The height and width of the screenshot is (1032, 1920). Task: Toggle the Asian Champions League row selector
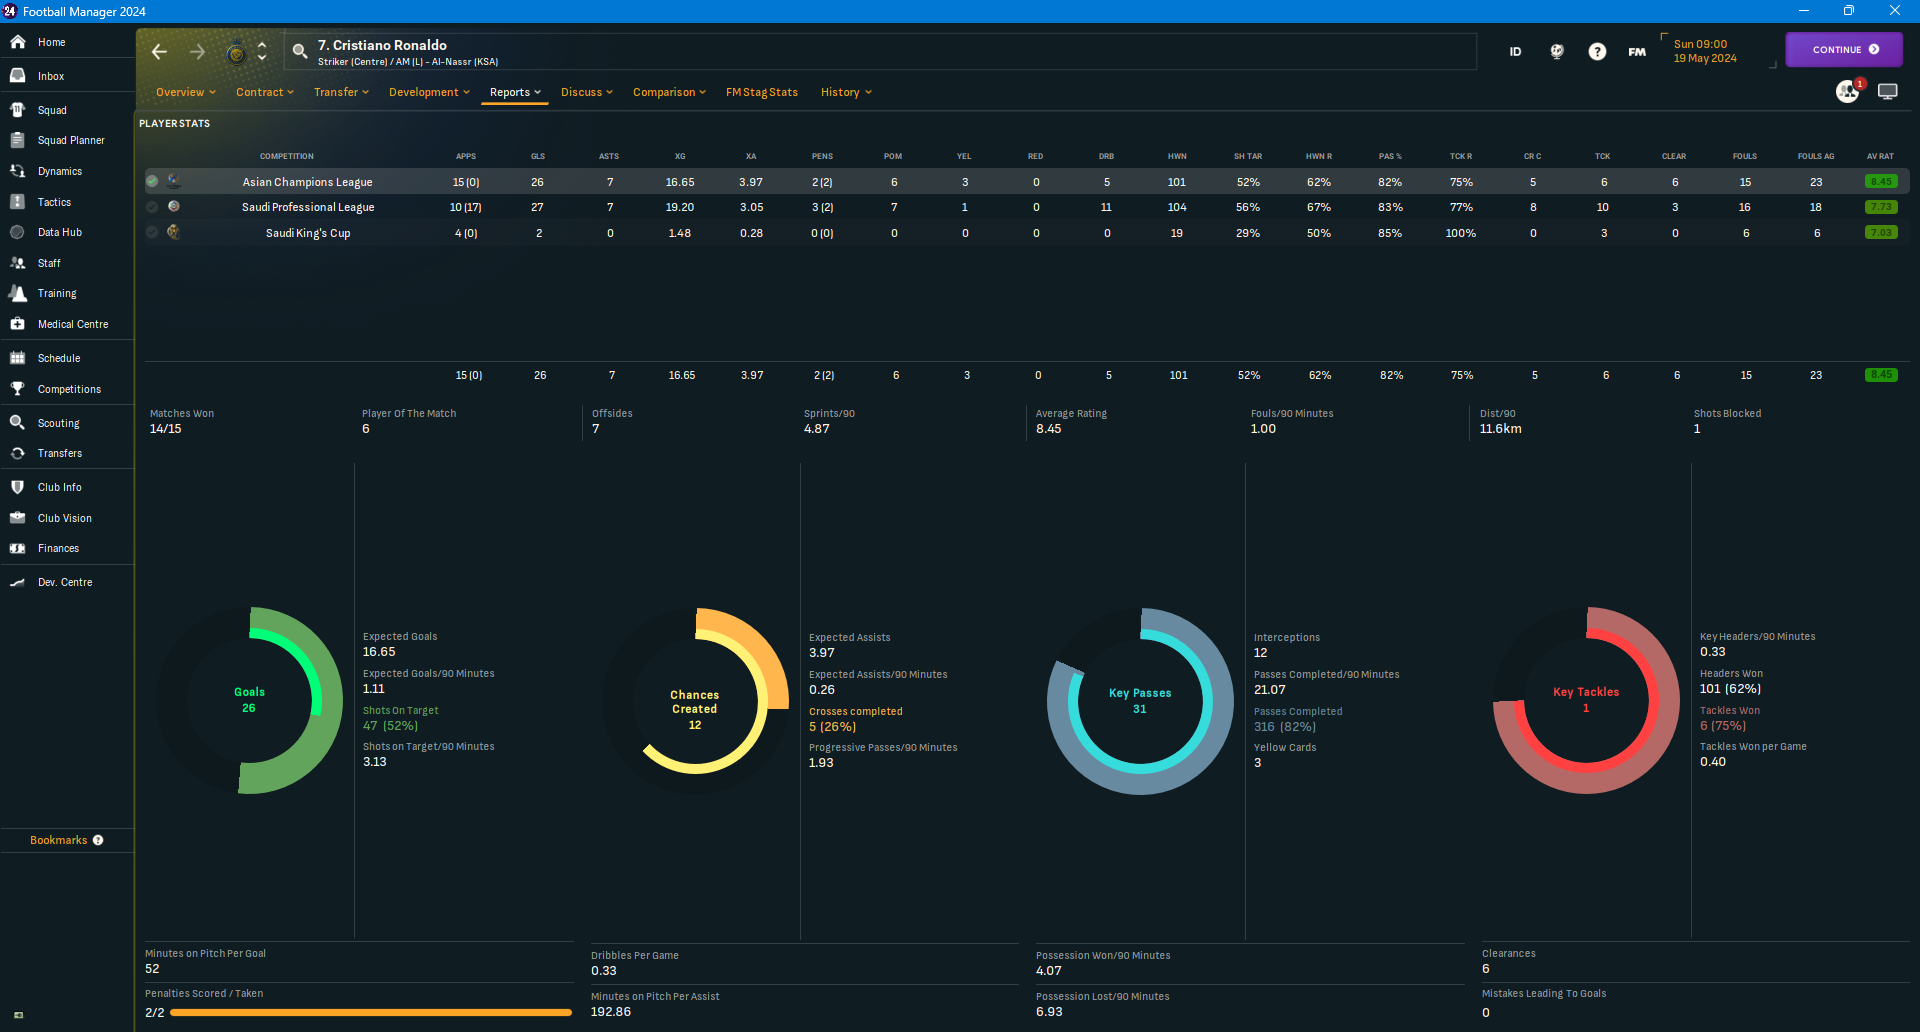pyautogui.click(x=152, y=181)
